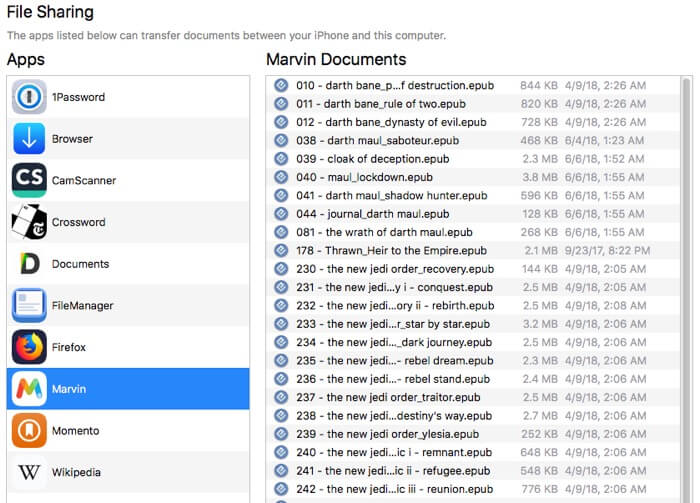Select the 1Password app icon

pos(29,97)
